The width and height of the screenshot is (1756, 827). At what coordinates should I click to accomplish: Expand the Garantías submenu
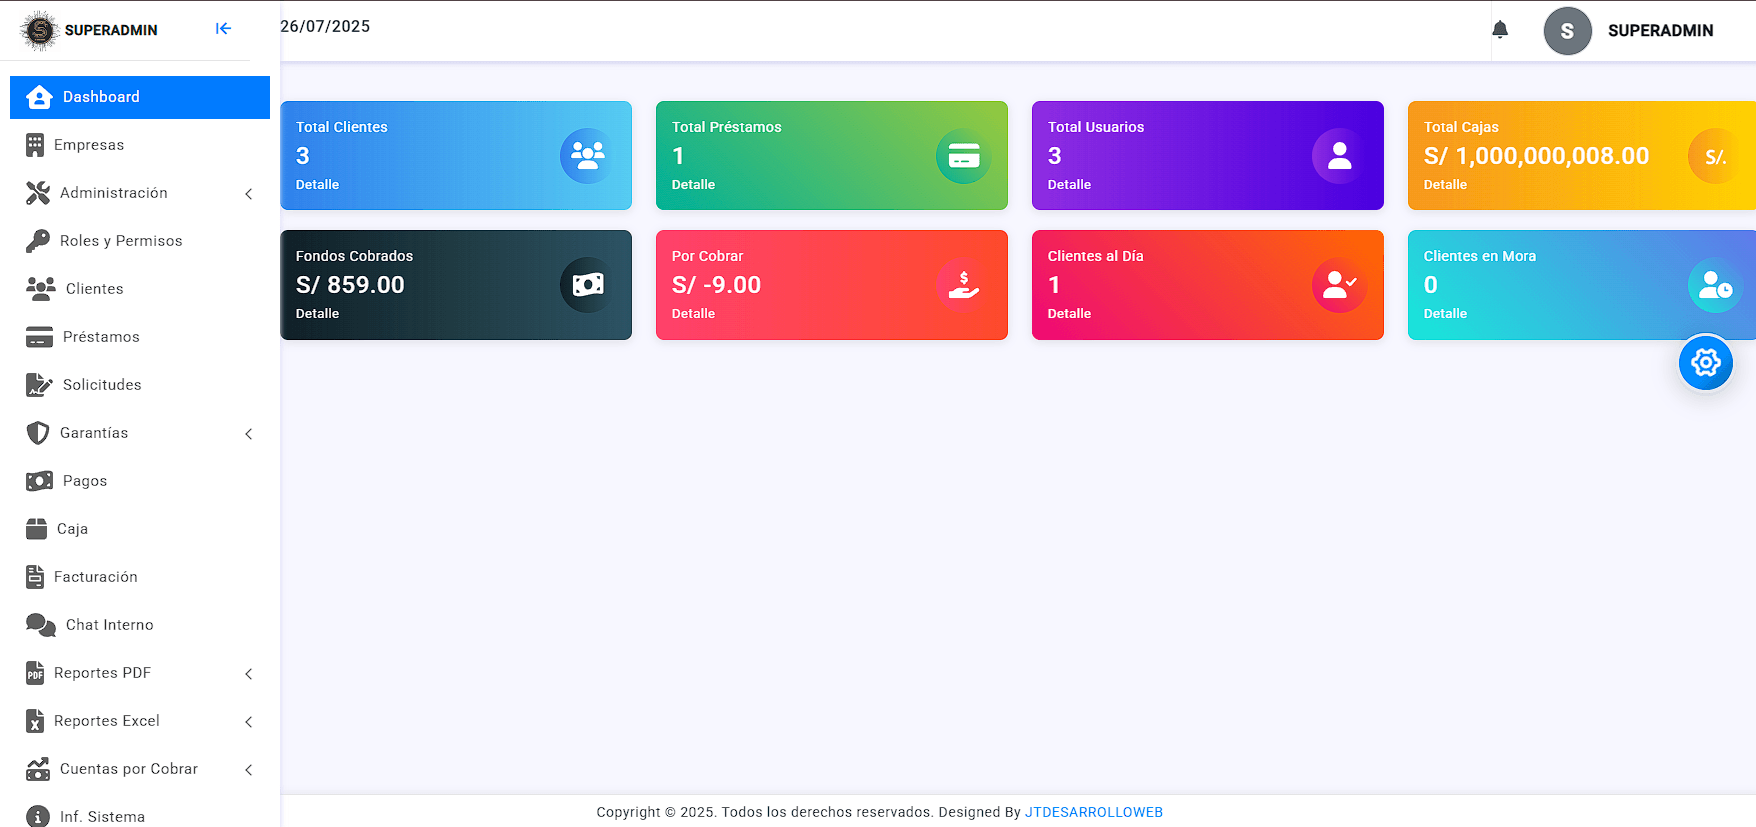tap(139, 433)
